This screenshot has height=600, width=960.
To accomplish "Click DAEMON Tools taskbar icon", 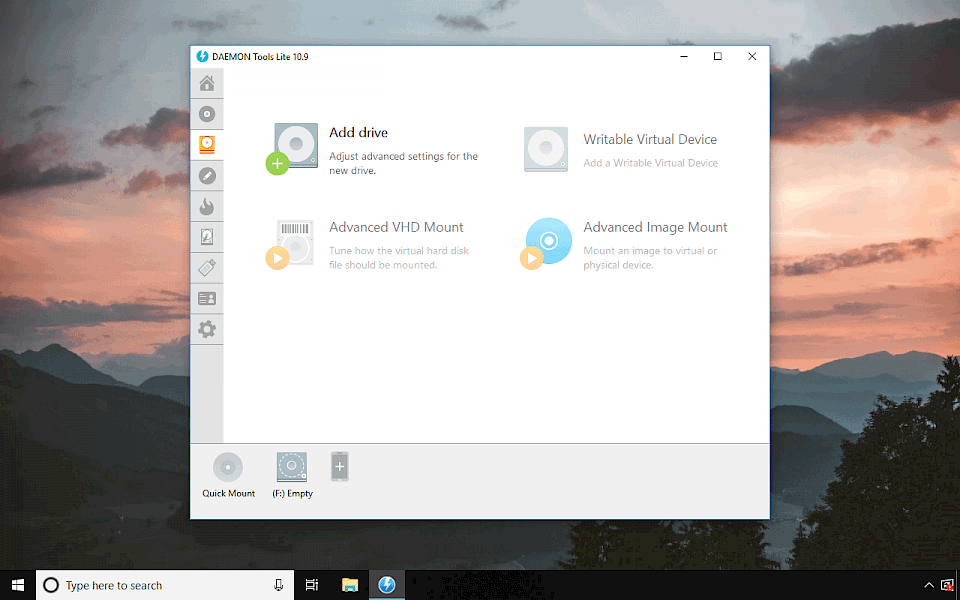I will 386,585.
